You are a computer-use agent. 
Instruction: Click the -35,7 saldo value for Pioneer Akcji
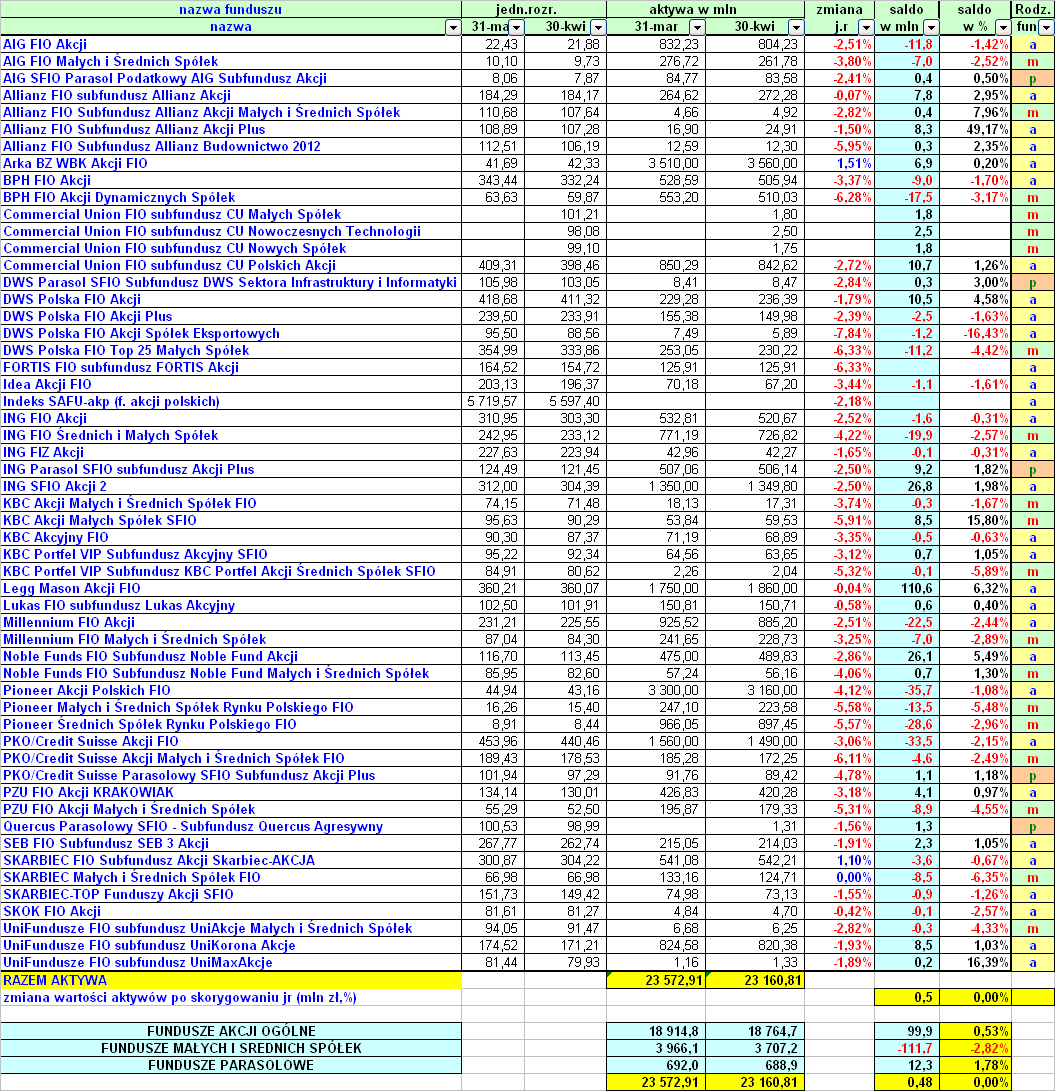point(907,690)
